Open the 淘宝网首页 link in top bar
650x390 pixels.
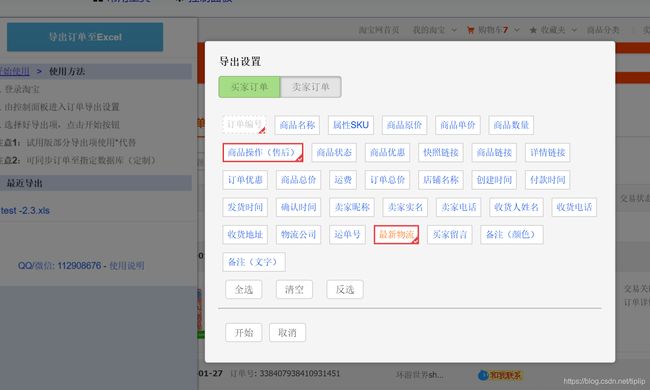click(379, 30)
